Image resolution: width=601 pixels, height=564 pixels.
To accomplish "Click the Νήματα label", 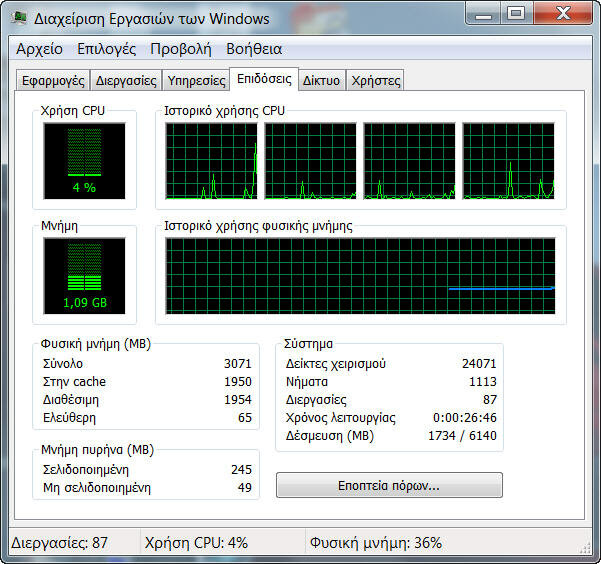I will 307,382.
